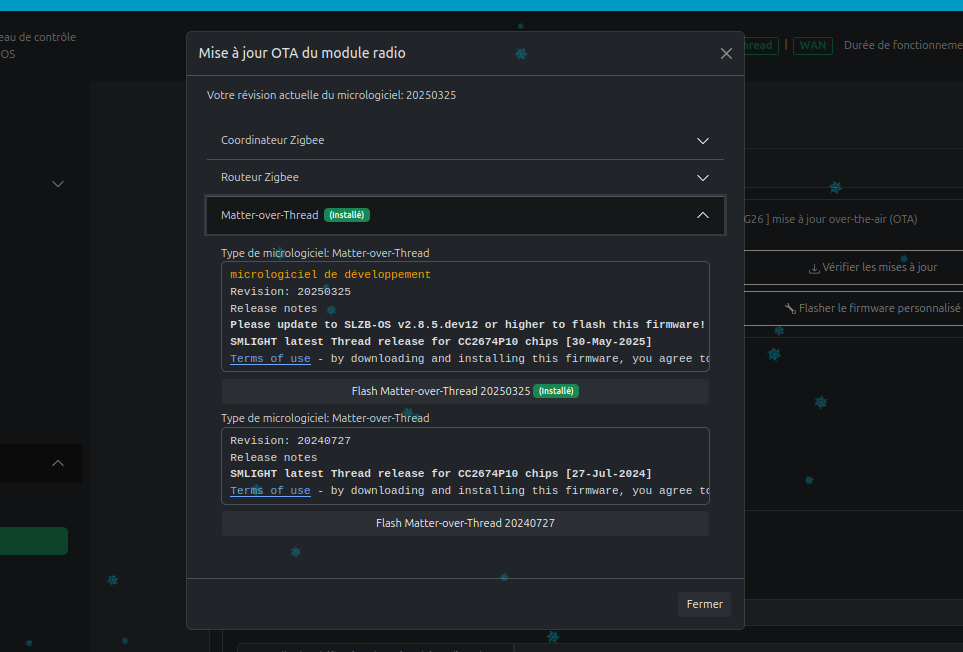Click Flash Matter-over-Thread 20240727 button
This screenshot has height=652, width=963.
465,523
